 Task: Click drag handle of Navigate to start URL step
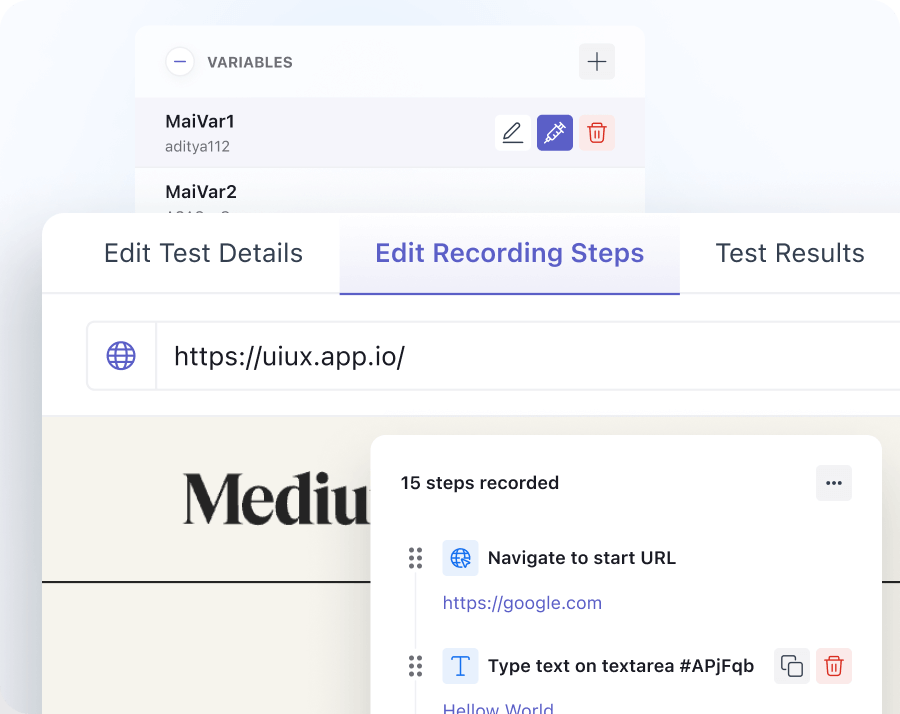(415, 558)
